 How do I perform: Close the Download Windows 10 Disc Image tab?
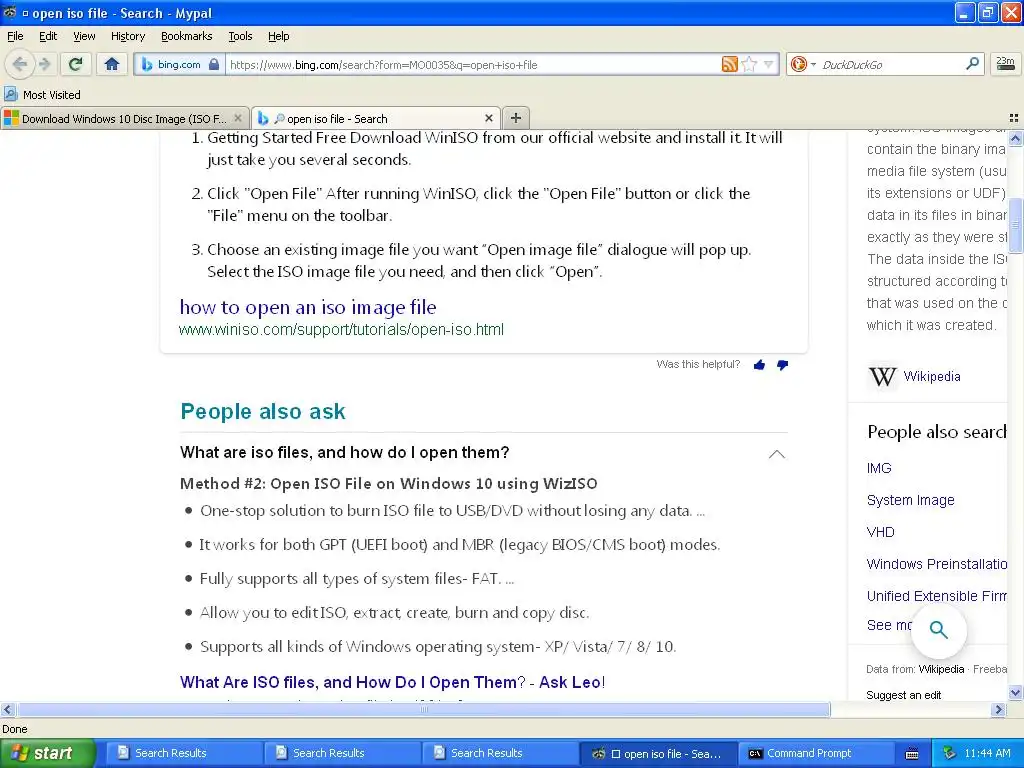pos(238,118)
